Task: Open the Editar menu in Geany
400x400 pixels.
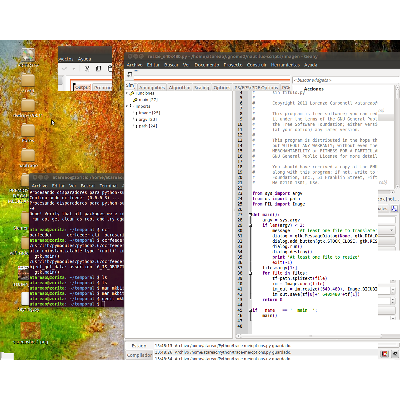Action: [x=153, y=65]
